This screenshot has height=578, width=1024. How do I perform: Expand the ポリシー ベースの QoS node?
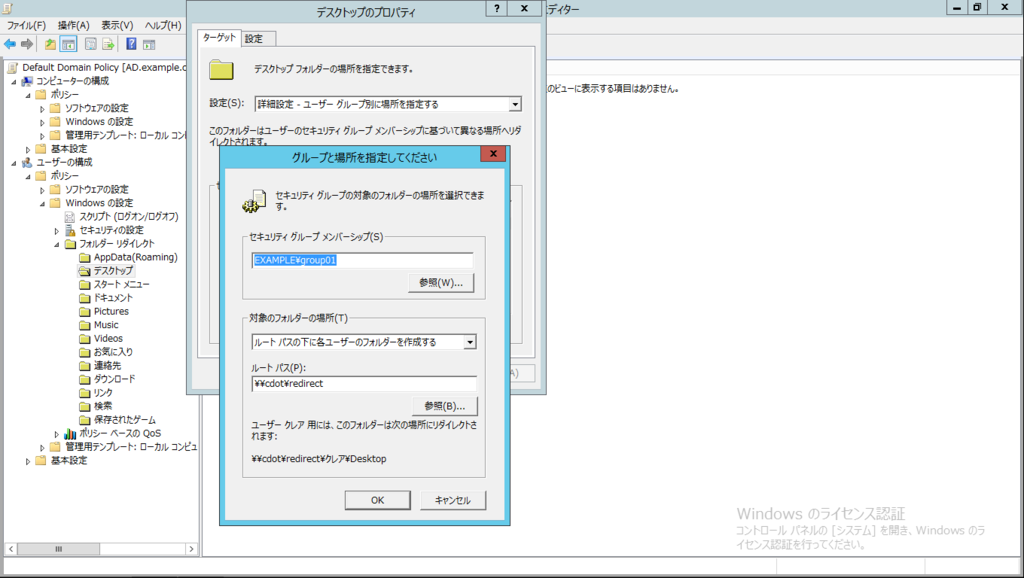click(57, 434)
